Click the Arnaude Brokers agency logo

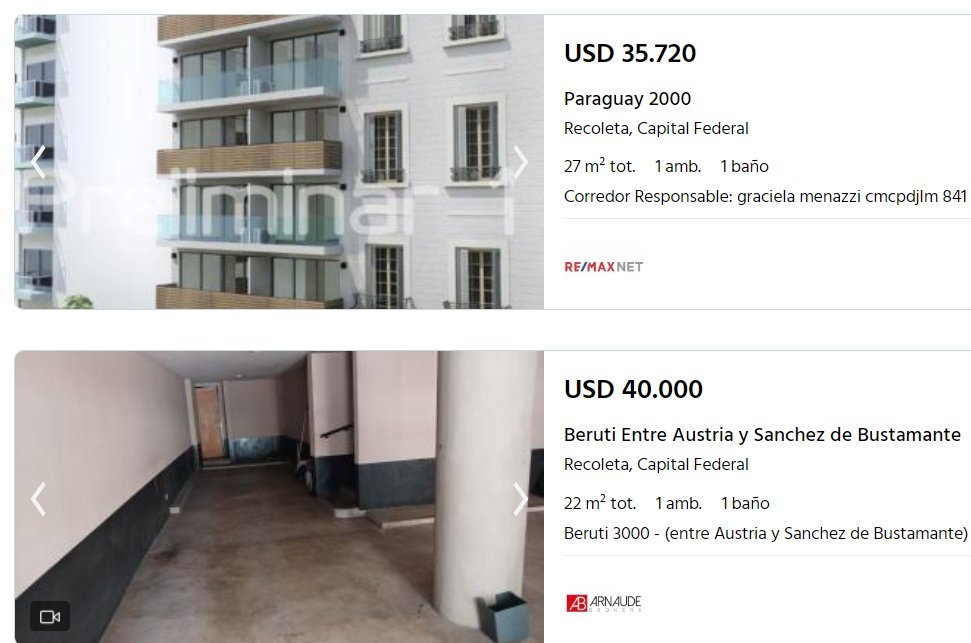pos(604,603)
